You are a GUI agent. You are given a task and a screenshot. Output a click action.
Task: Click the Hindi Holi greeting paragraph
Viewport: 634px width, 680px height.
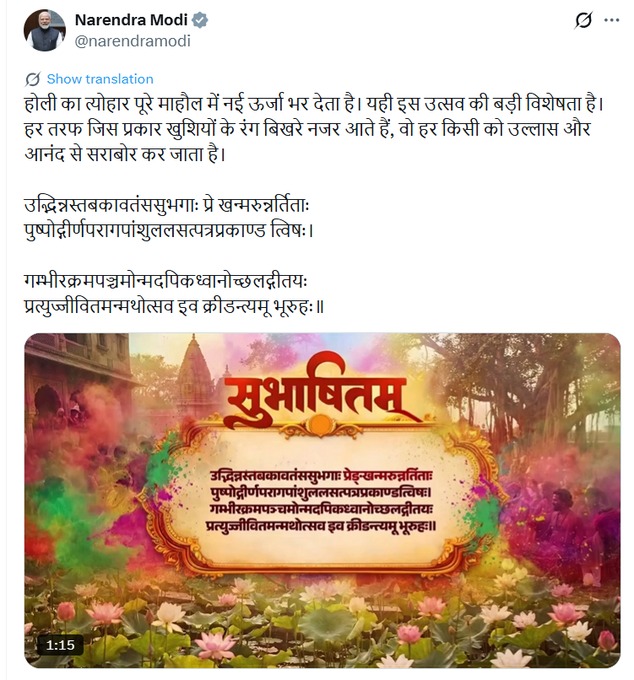point(314,129)
